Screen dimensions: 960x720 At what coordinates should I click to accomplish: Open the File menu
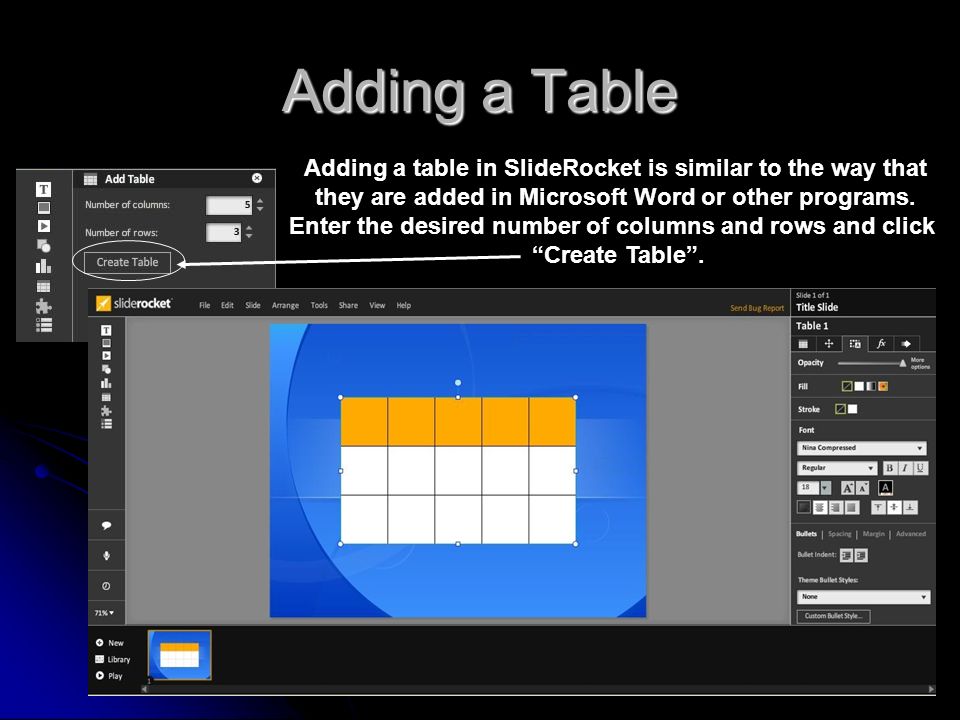[204, 306]
